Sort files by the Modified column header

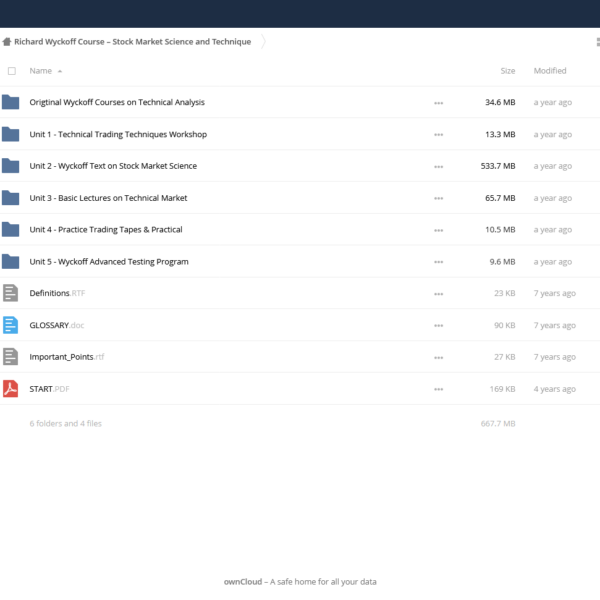pyautogui.click(x=550, y=71)
